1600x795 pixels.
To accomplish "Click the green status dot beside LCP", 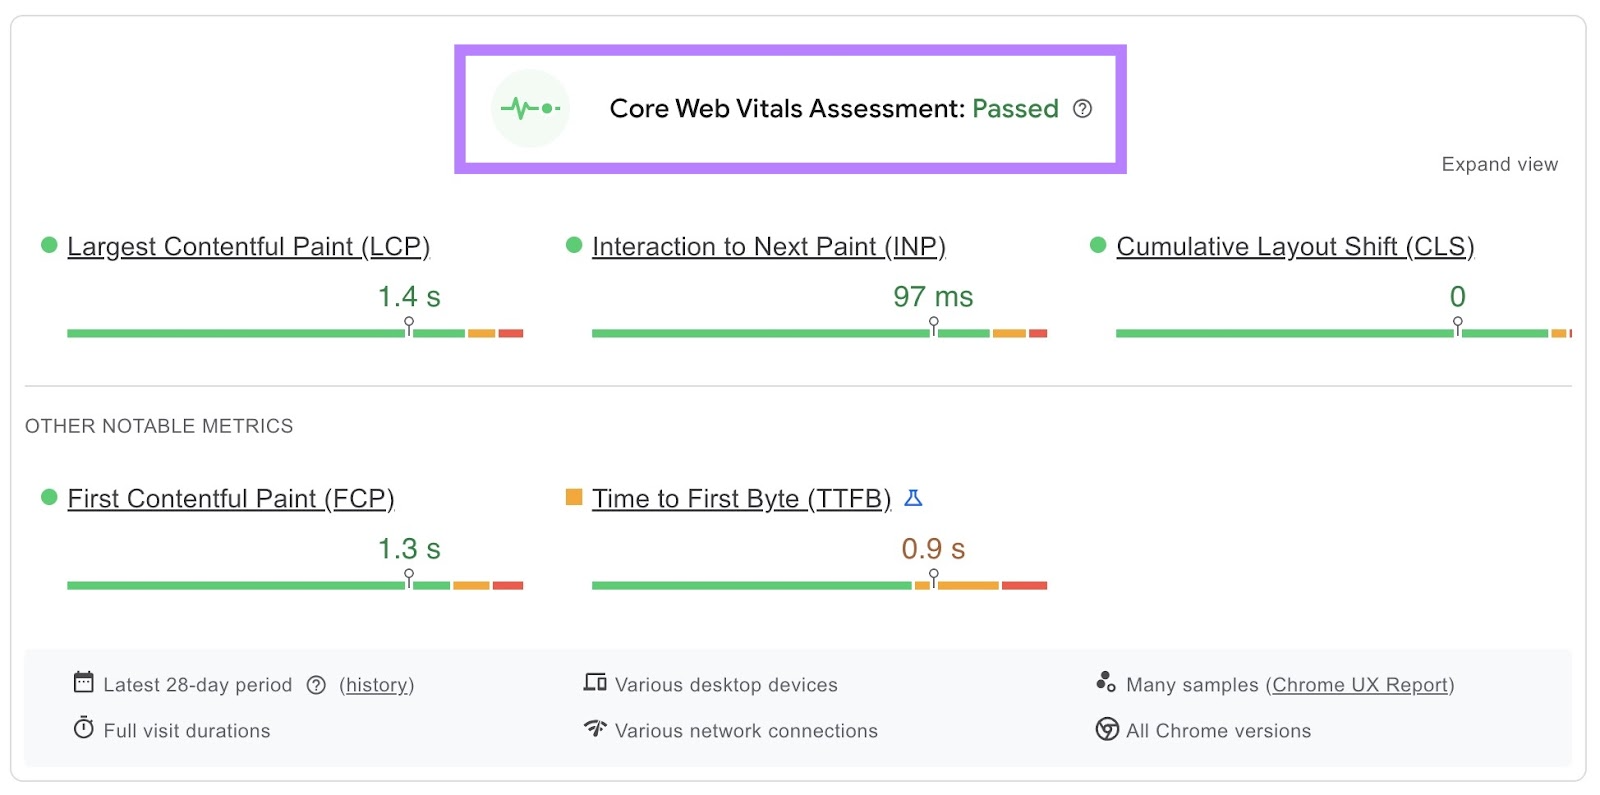I will [48, 244].
